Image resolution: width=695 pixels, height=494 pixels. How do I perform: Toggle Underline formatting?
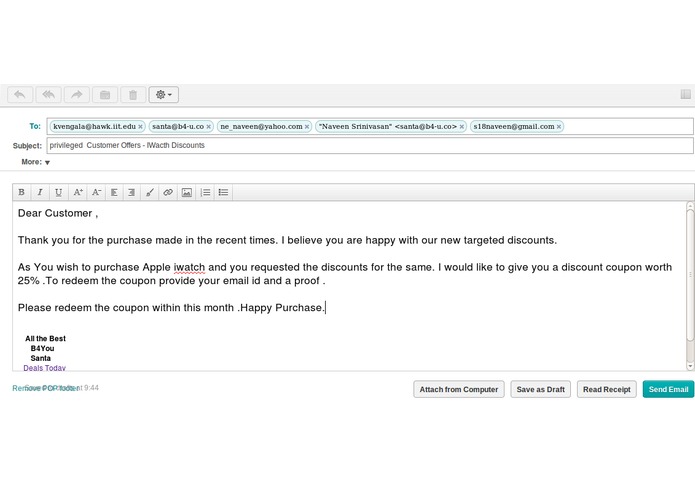pyautogui.click(x=58, y=192)
